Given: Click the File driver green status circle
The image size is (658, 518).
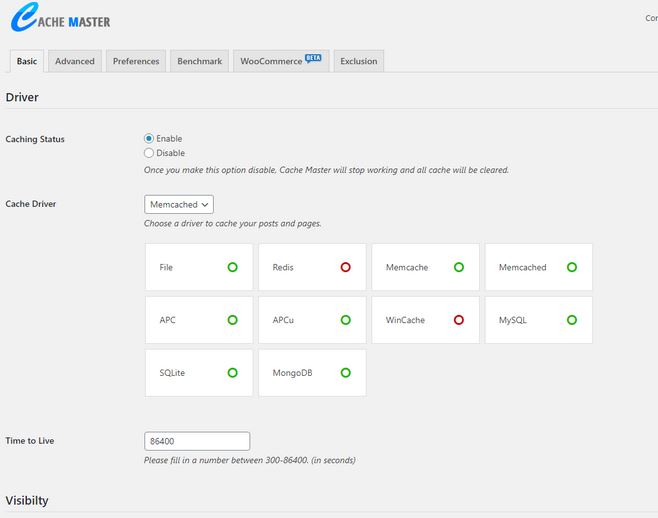Looking at the screenshot, I should pyautogui.click(x=232, y=267).
